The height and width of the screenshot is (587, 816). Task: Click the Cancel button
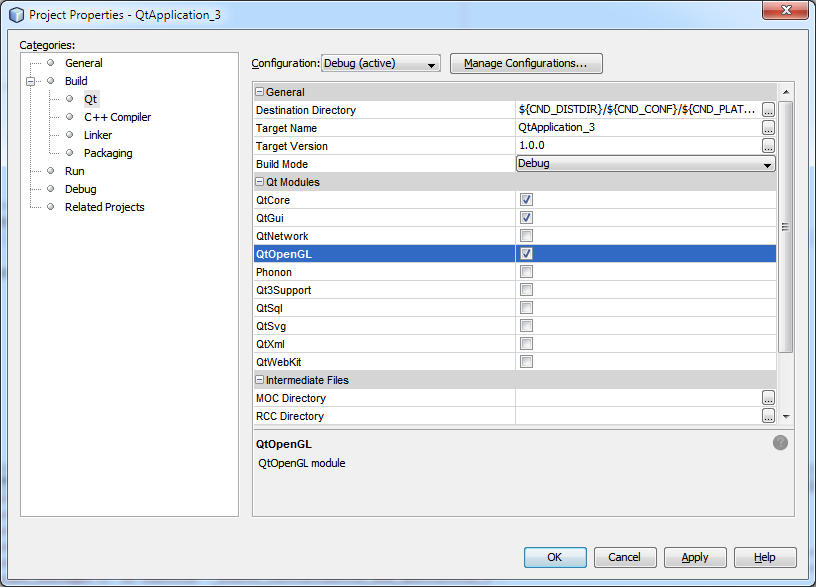click(x=624, y=557)
